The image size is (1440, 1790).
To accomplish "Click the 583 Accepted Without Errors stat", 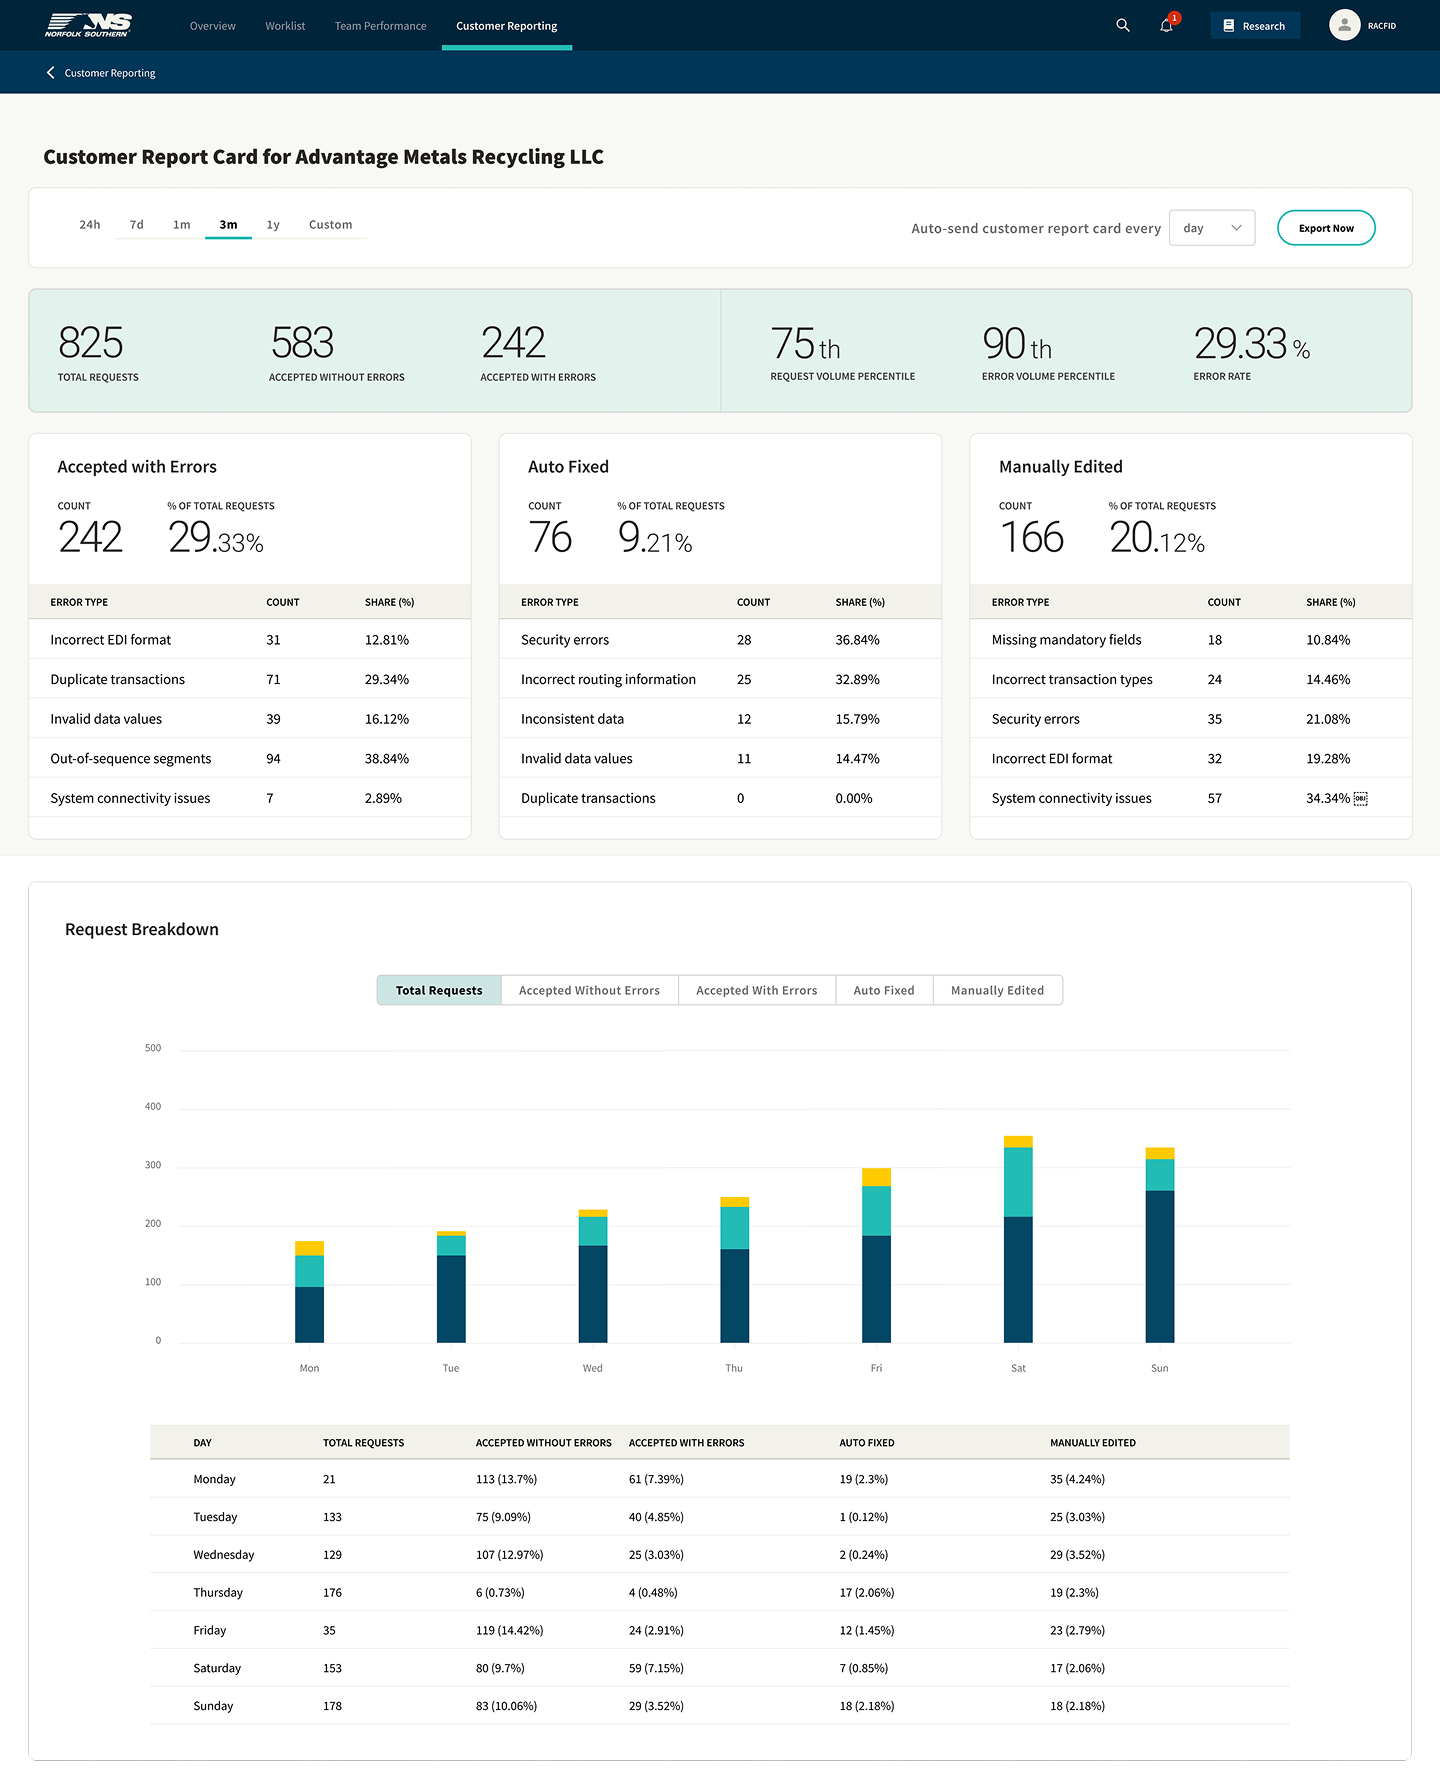I will pos(337,352).
